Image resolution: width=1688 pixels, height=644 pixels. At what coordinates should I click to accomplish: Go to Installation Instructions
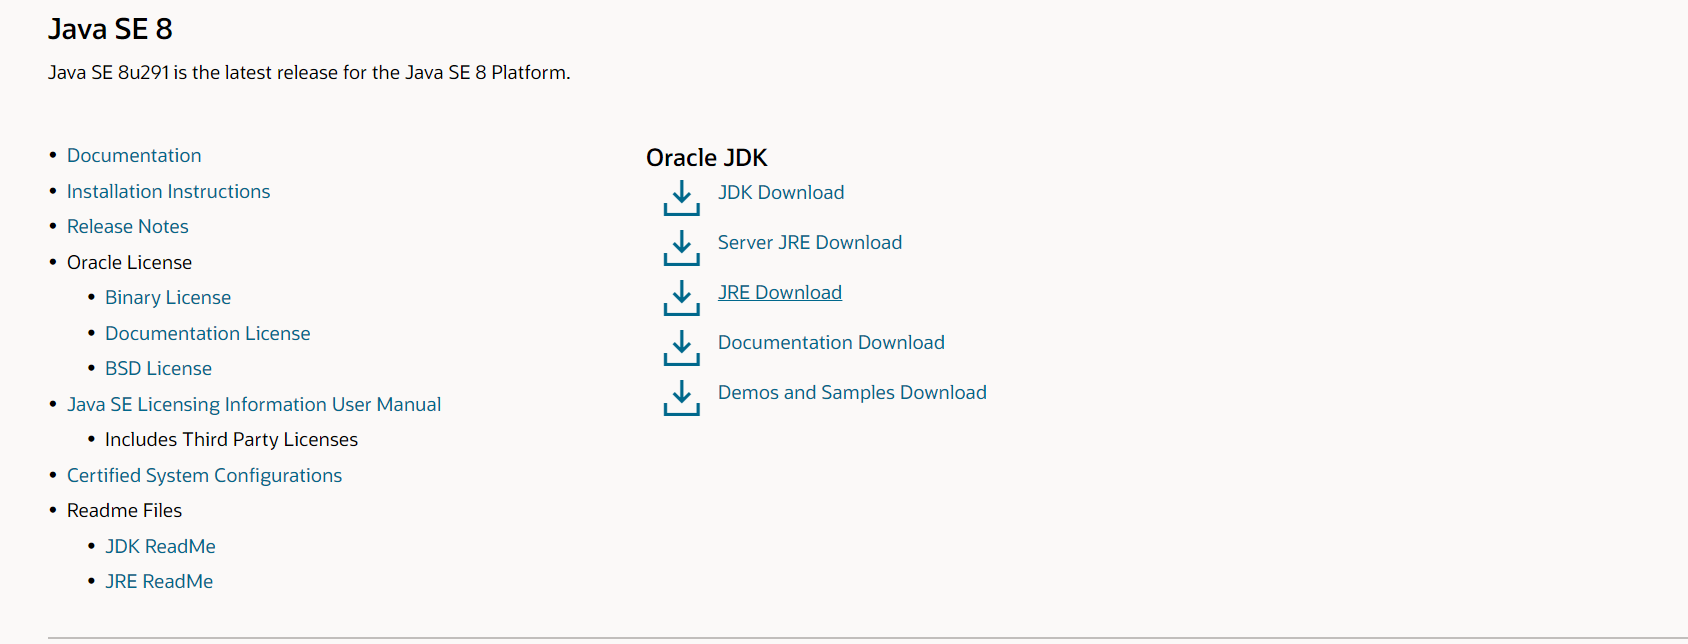[168, 191]
